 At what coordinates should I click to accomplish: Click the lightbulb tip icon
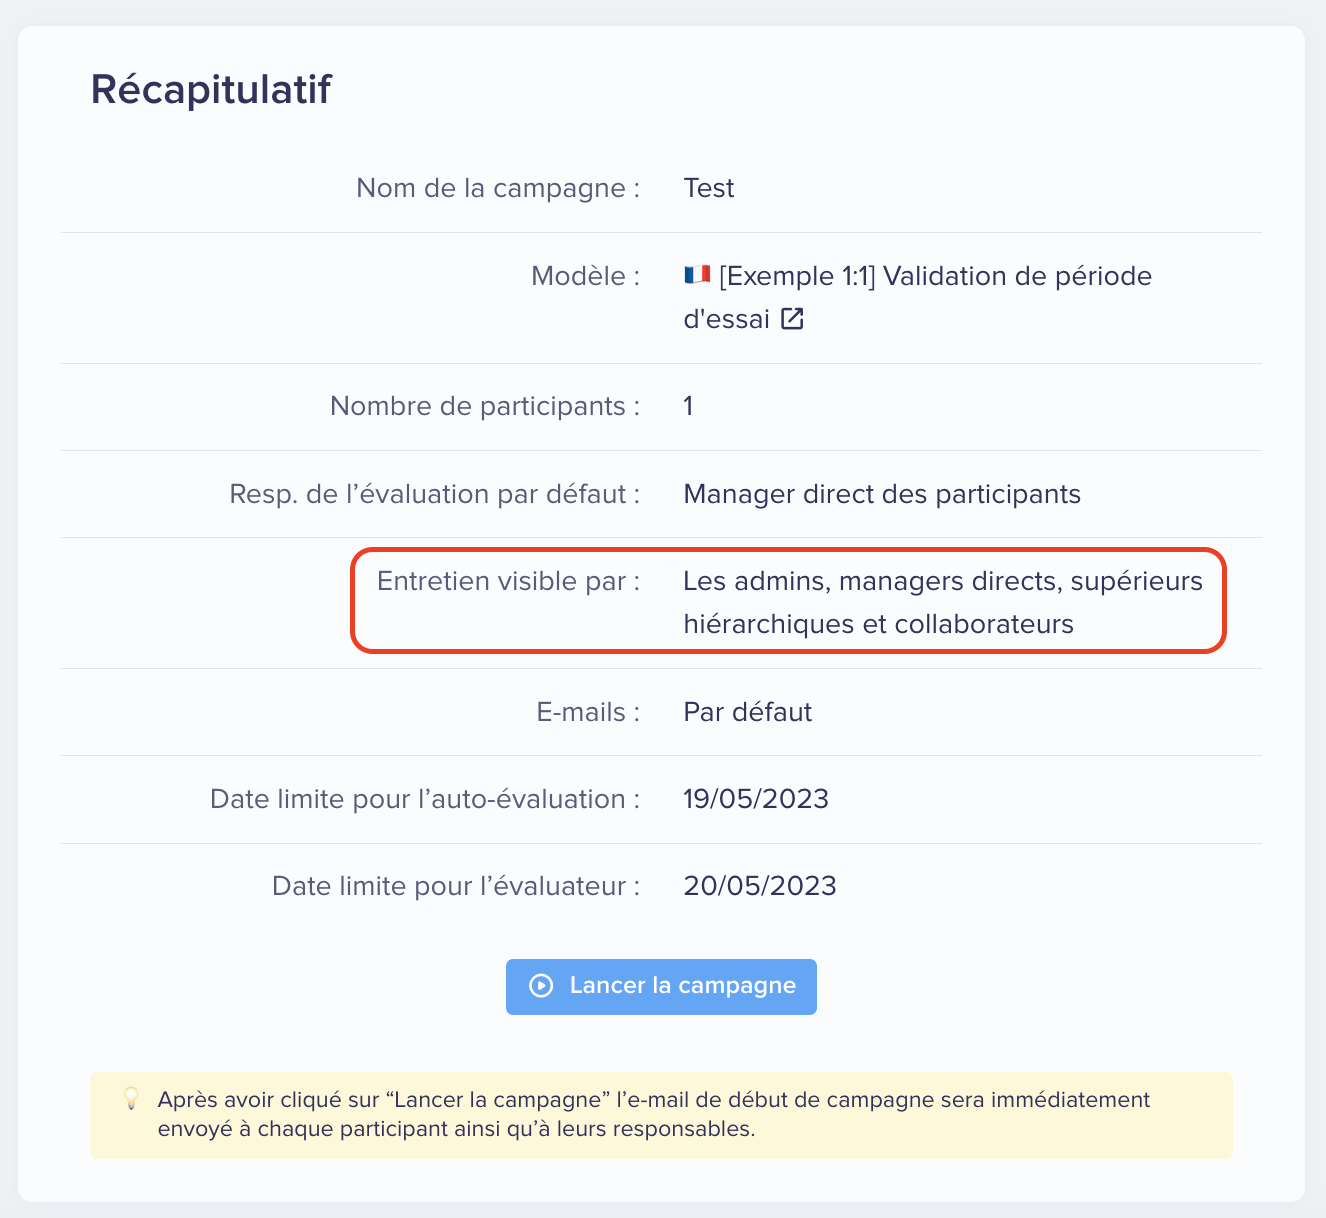pyautogui.click(x=131, y=1100)
